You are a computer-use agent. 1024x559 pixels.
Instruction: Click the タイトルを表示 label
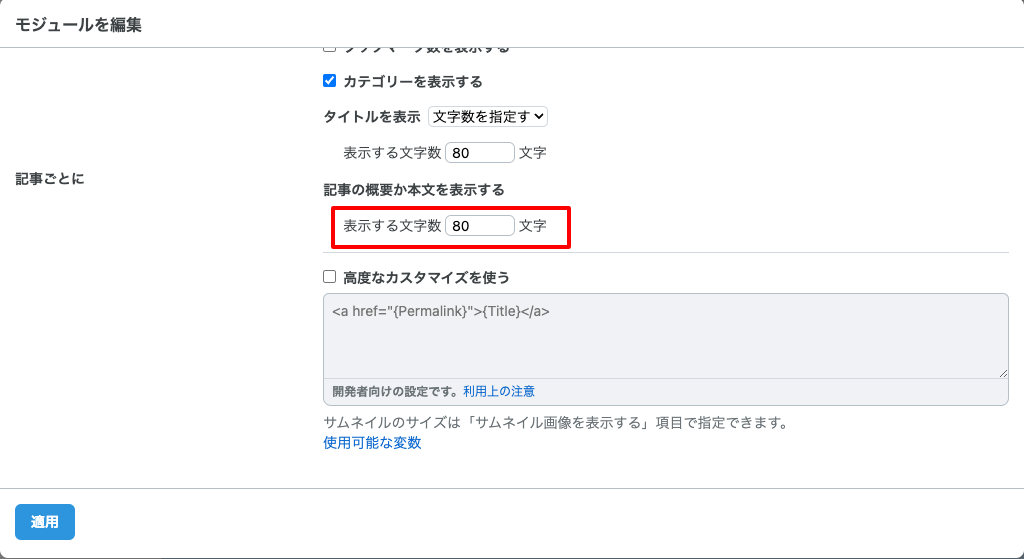click(372, 117)
